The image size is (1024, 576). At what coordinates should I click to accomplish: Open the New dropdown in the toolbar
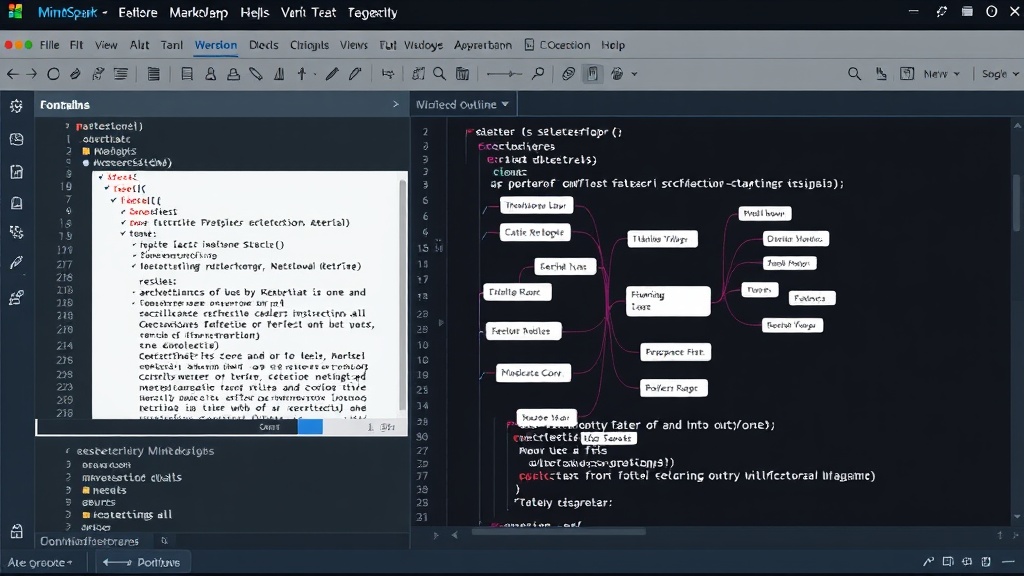(941, 74)
